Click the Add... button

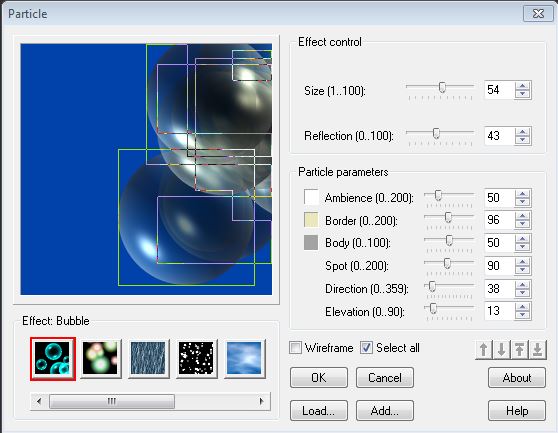coord(385,411)
